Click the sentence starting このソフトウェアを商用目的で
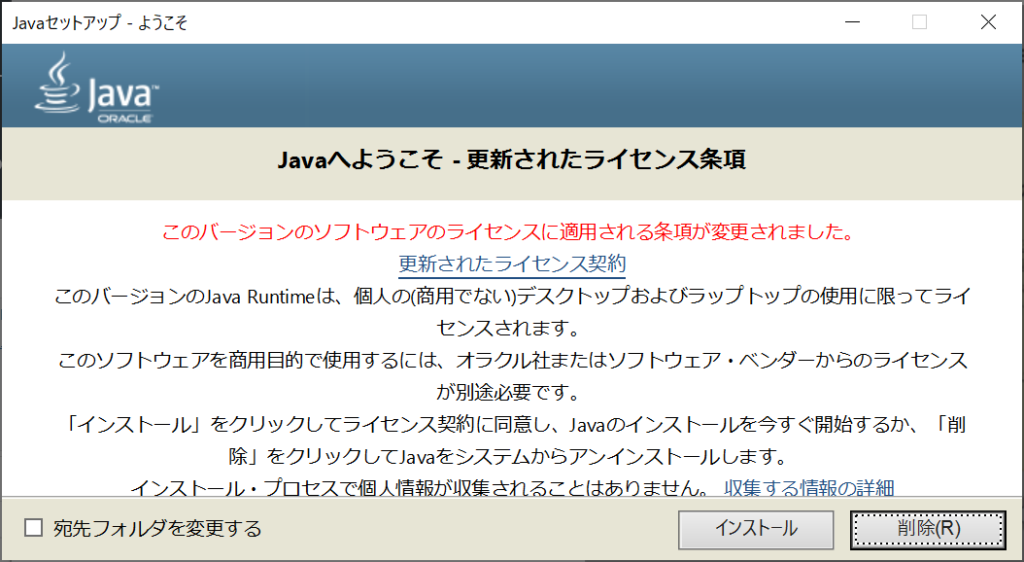 pos(512,376)
